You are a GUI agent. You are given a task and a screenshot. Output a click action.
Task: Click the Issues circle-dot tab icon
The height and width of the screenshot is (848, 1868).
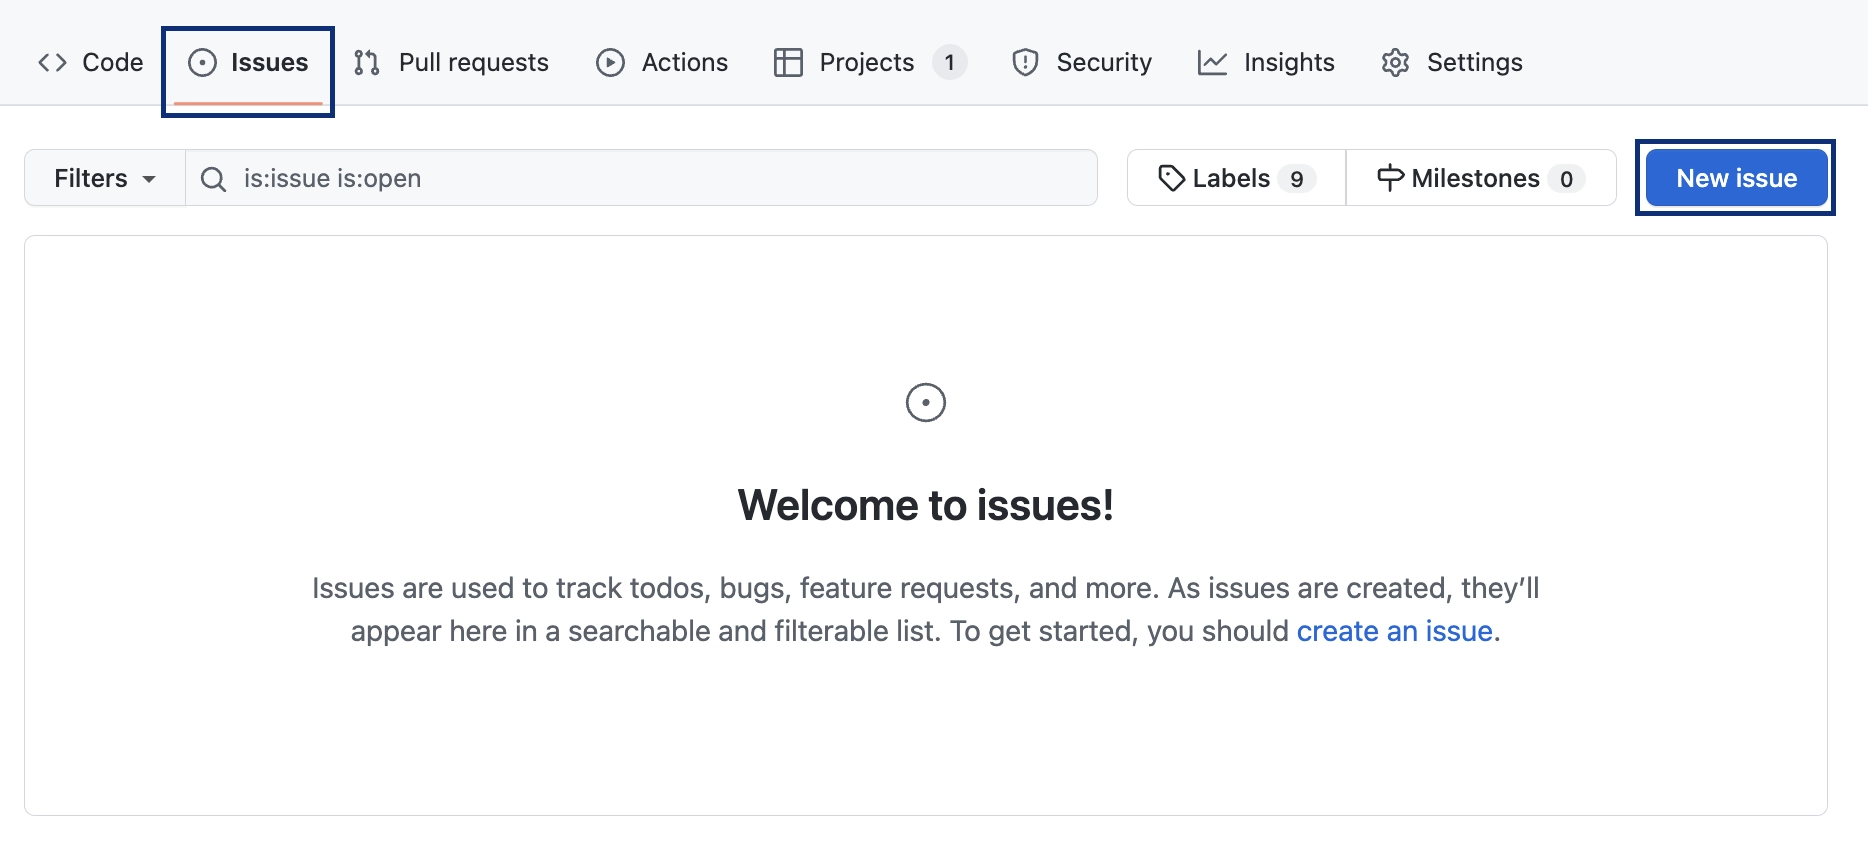tap(202, 63)
